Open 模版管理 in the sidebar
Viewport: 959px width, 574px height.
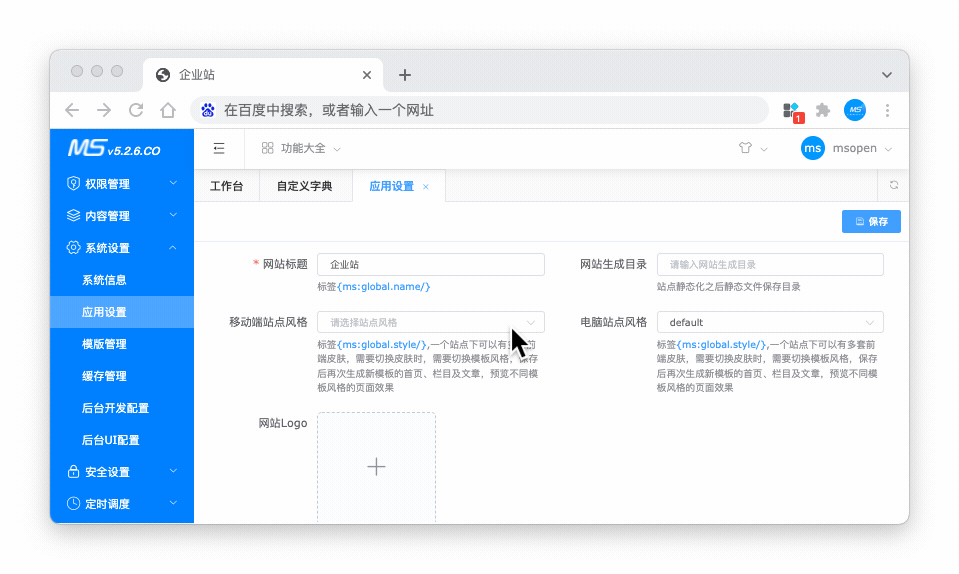pyautogui.click(x=104, y=344)
